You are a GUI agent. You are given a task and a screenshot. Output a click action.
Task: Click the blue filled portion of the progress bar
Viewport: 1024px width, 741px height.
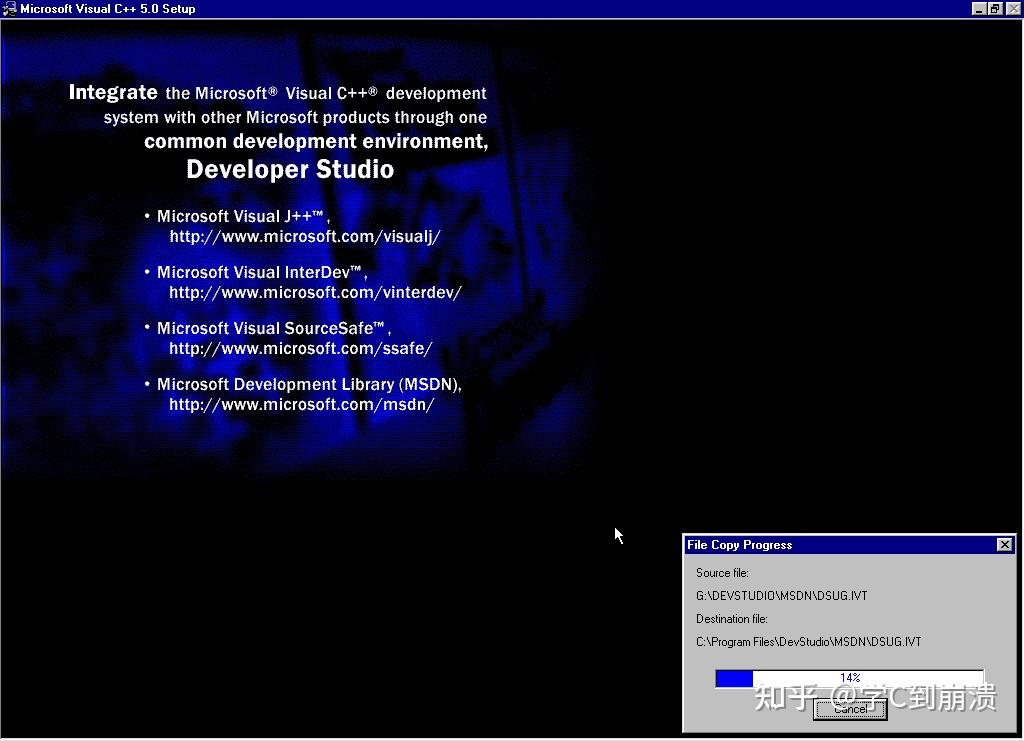click(732, 678)
